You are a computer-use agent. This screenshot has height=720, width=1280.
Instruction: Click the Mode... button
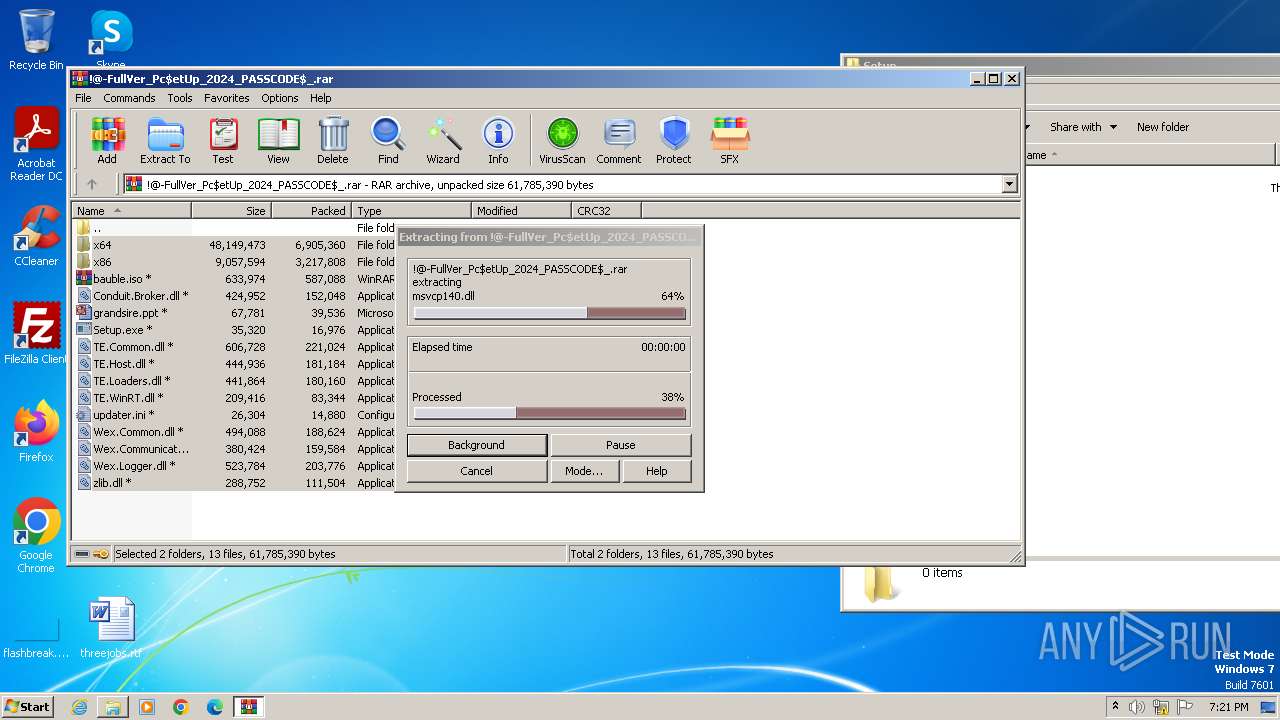pyautogui.click(x=584, y=471)
